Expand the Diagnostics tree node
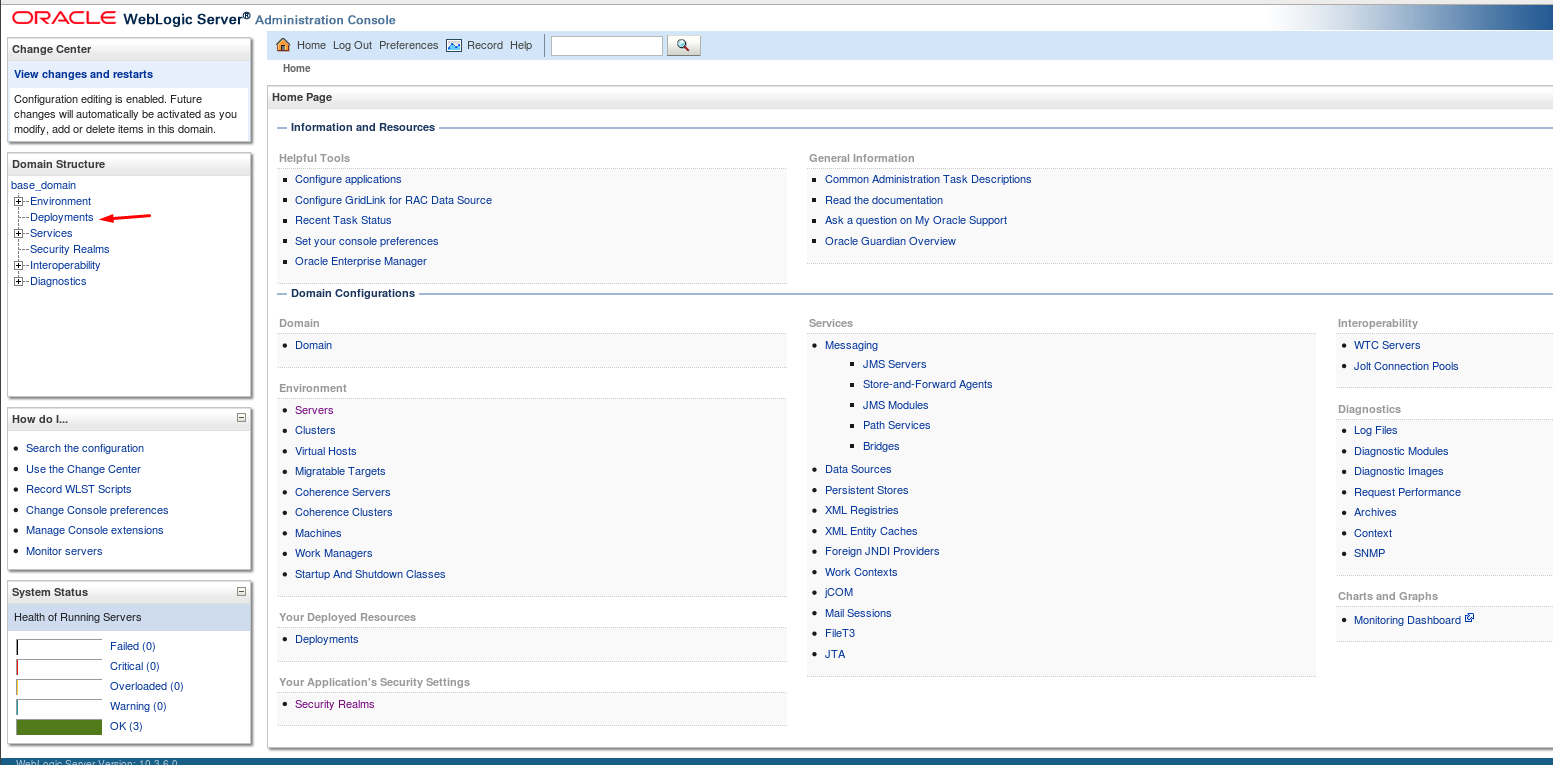This screenshot has height=765, width=1553. (19, 281)
